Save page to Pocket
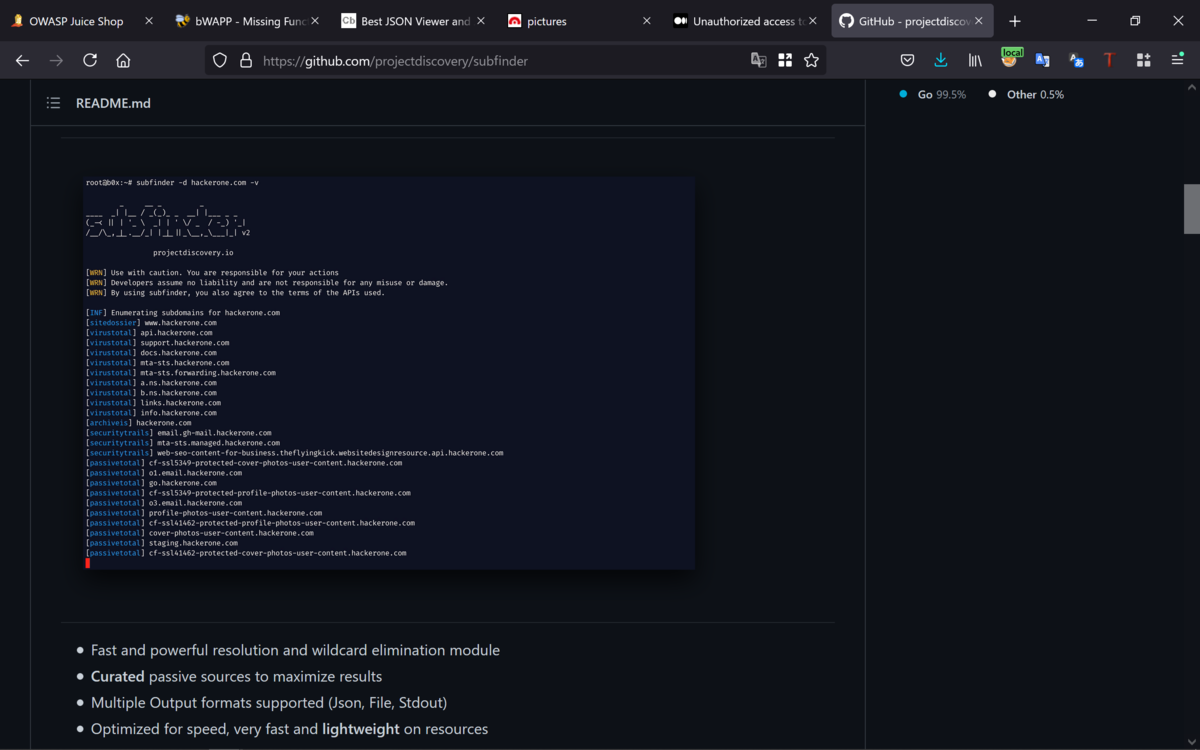Viewport: 1200px width, 750px height. 907,60
